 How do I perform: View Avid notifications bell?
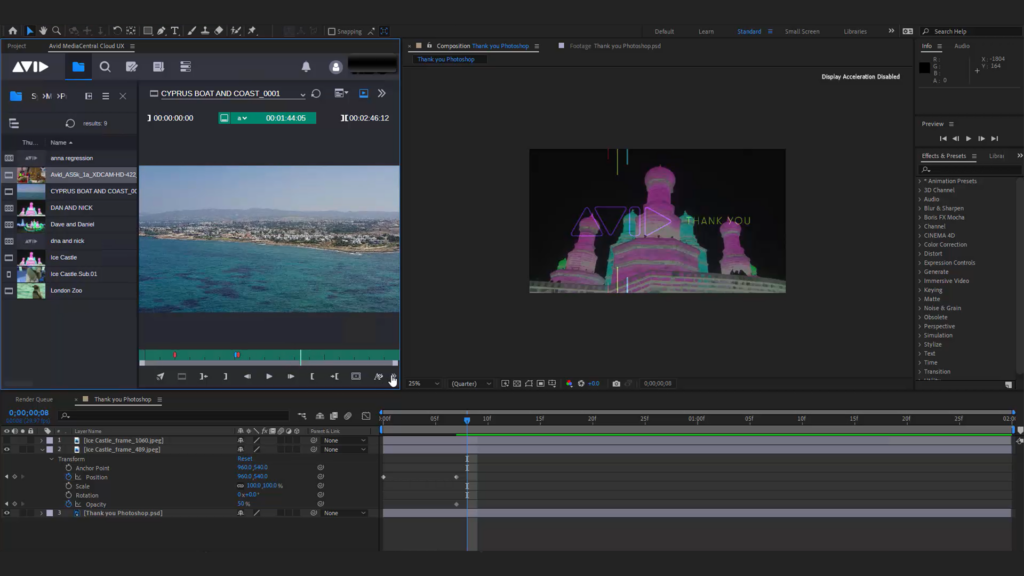306,67
